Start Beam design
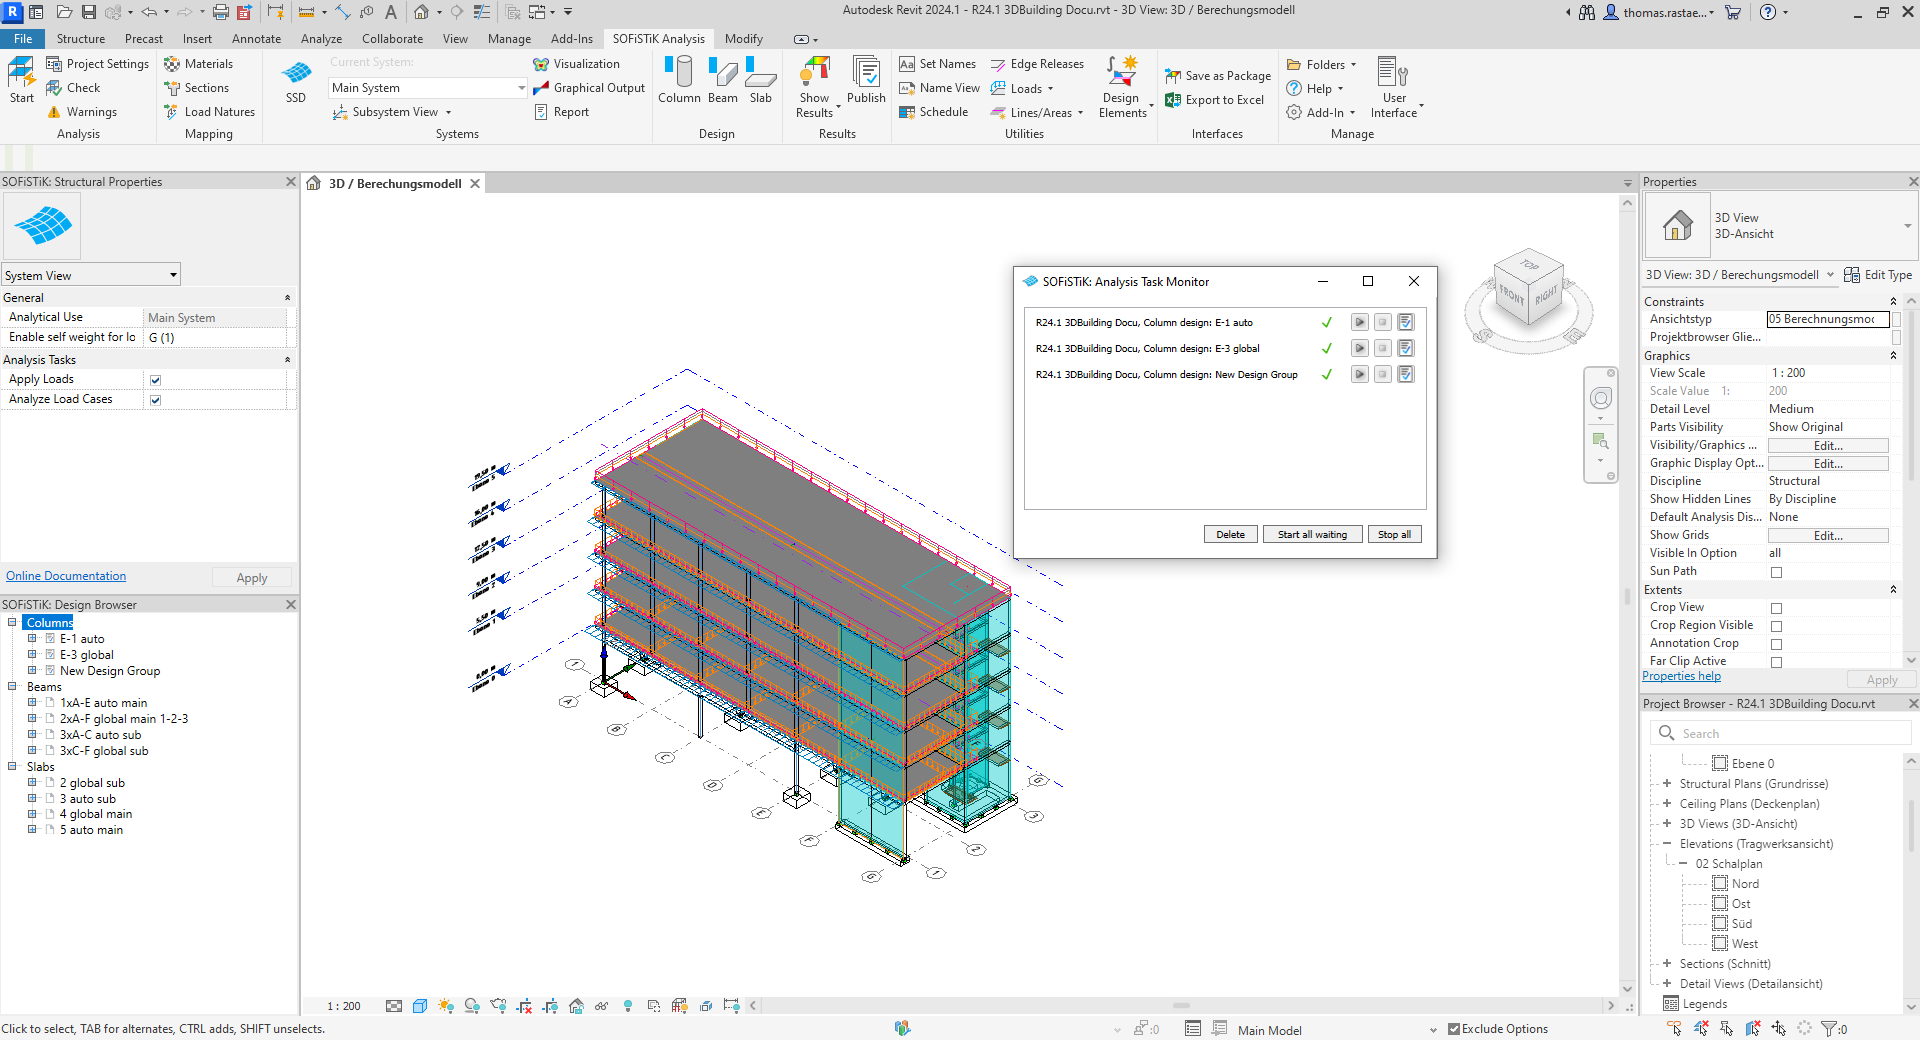The height and width of the screenshot is (1040, 1920). 723,80
